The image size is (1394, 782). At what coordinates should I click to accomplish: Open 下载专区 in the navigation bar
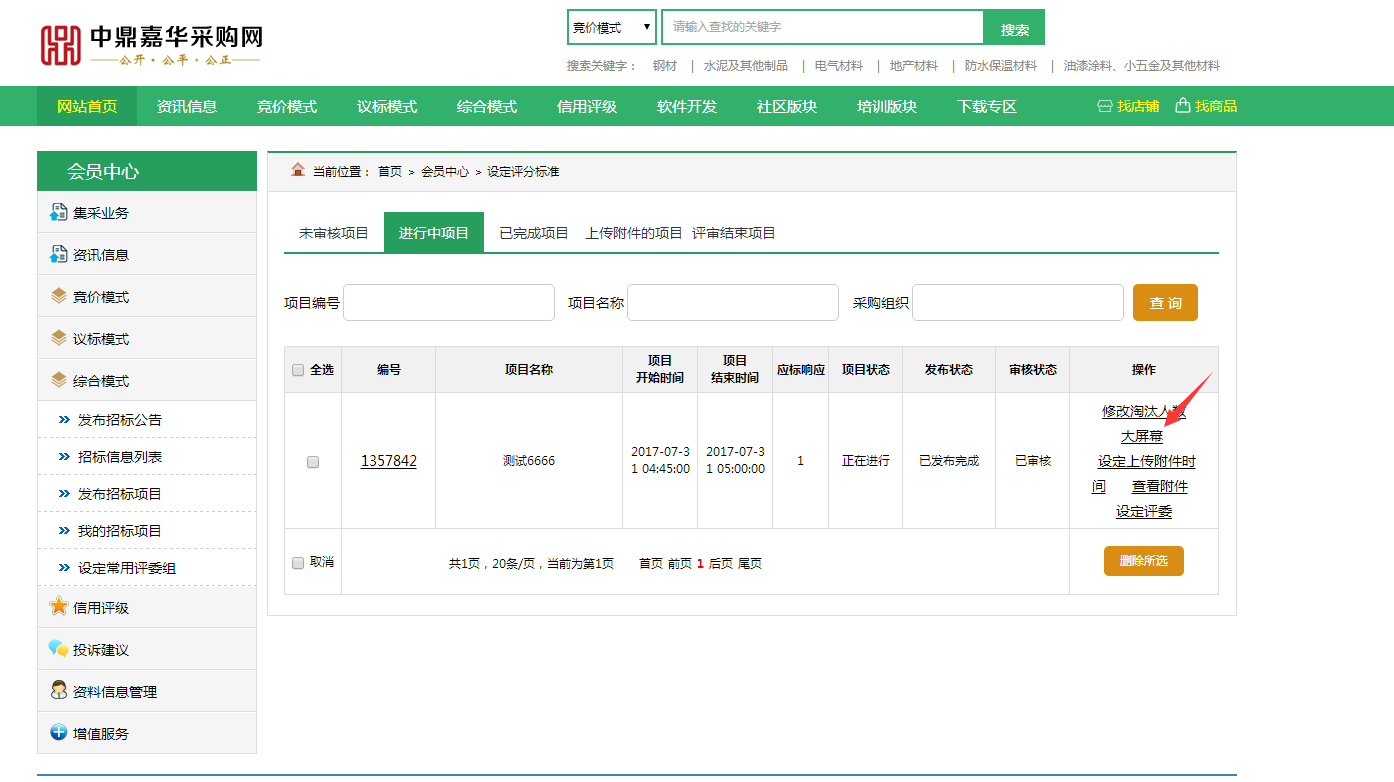point(987,106)
